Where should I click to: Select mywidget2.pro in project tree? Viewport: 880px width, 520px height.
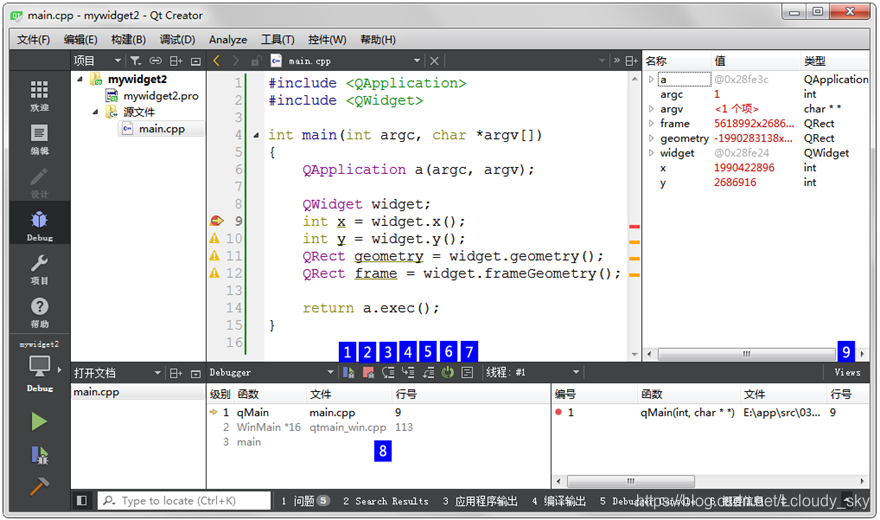click(161, 96)
